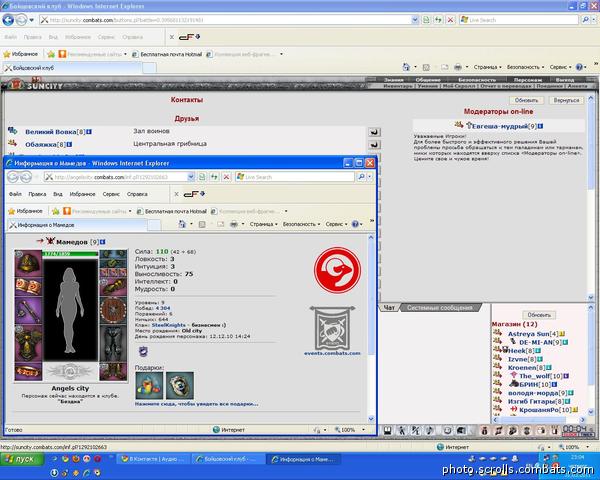Open the address bar dropdown in main browser
The width and height of the screenshot is (600, 480).
coord(414,20)
